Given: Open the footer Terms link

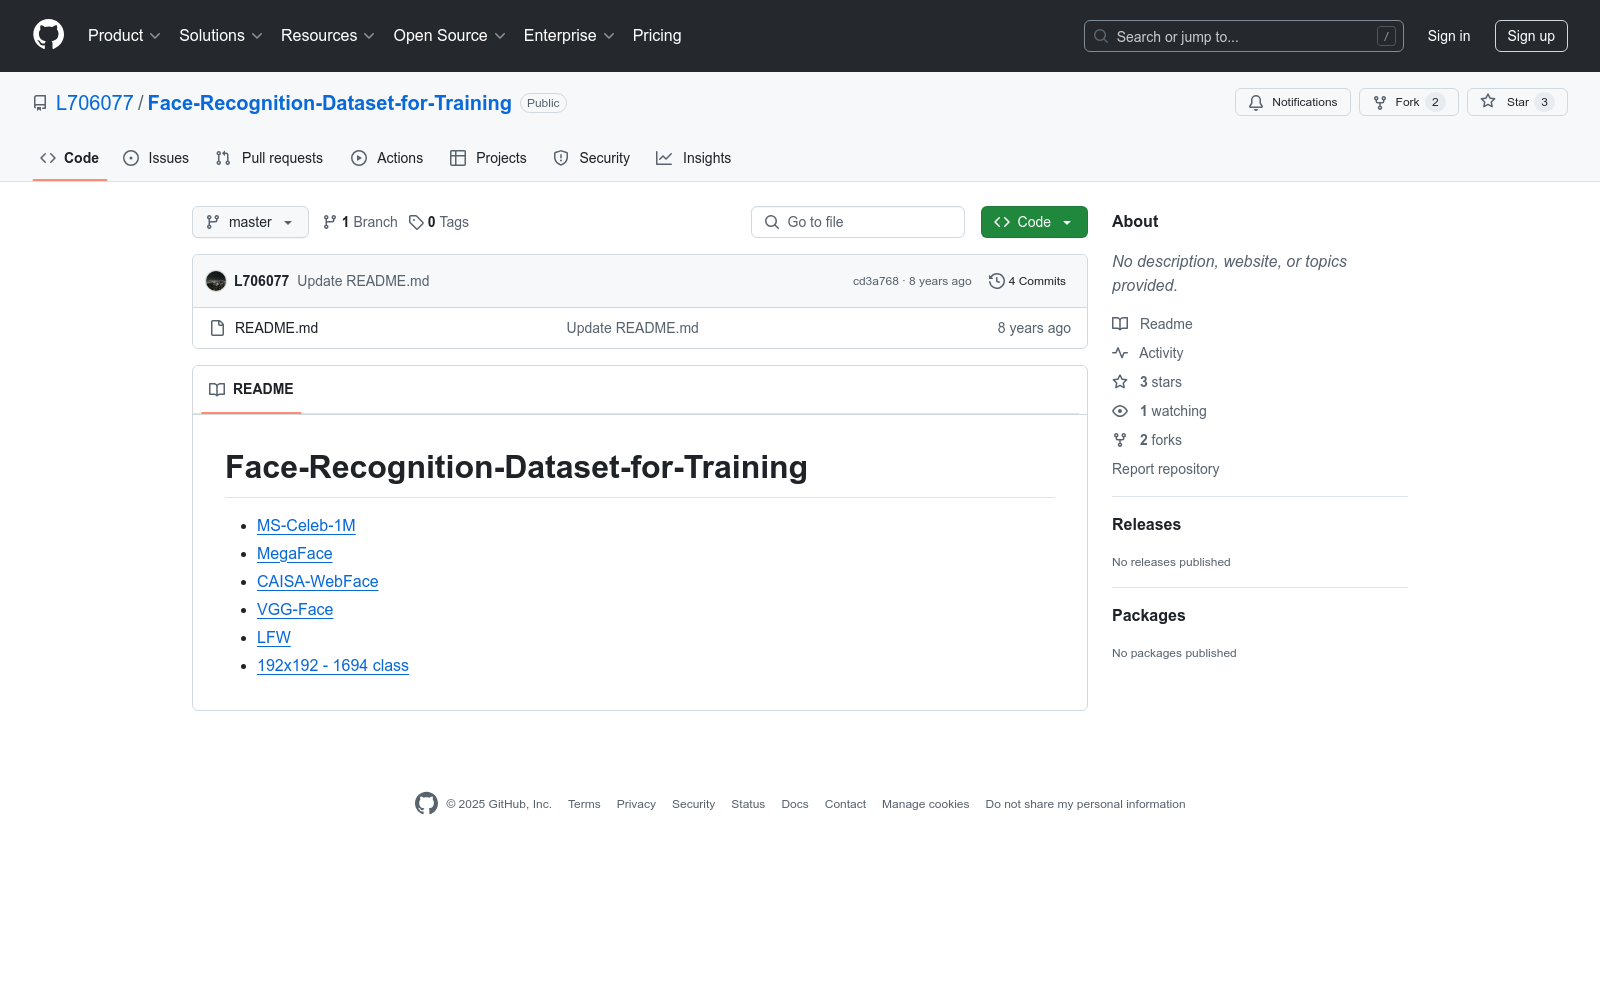Looking at the screenshot, I should [584, 804].
